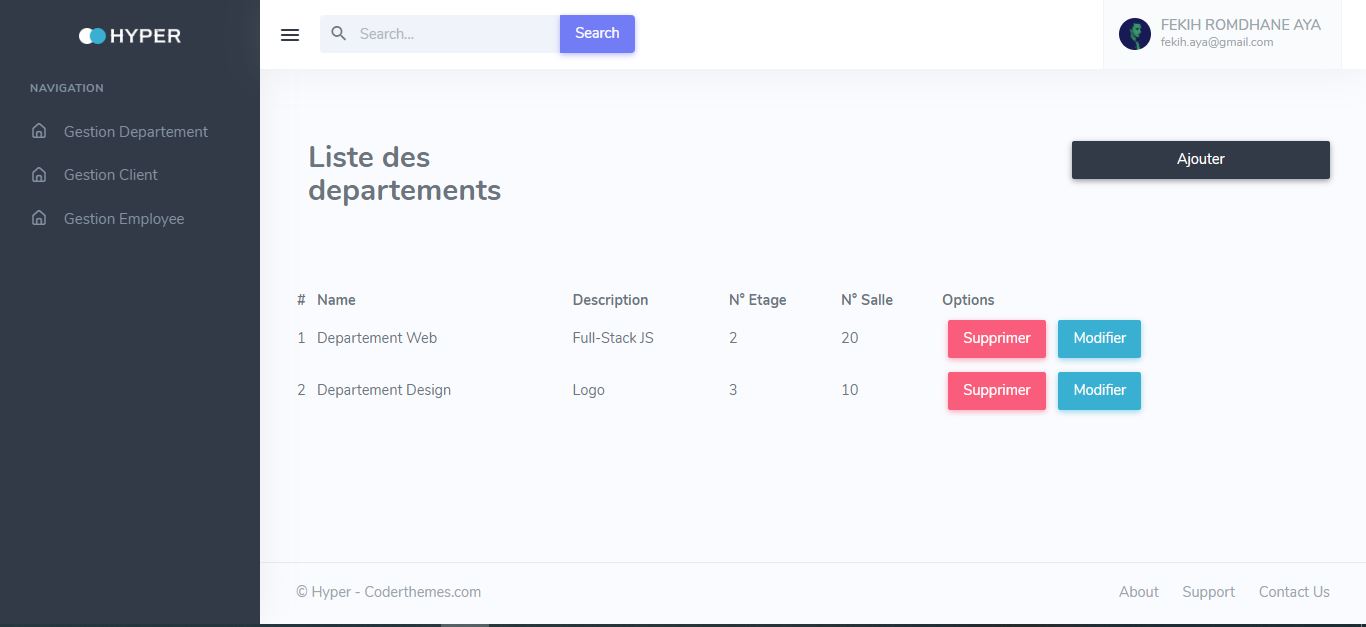
Task: Open the Support footer link
Action: [1208, 592]
